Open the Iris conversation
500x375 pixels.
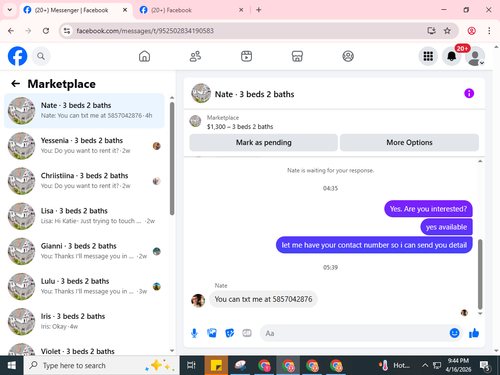[84, 322]
